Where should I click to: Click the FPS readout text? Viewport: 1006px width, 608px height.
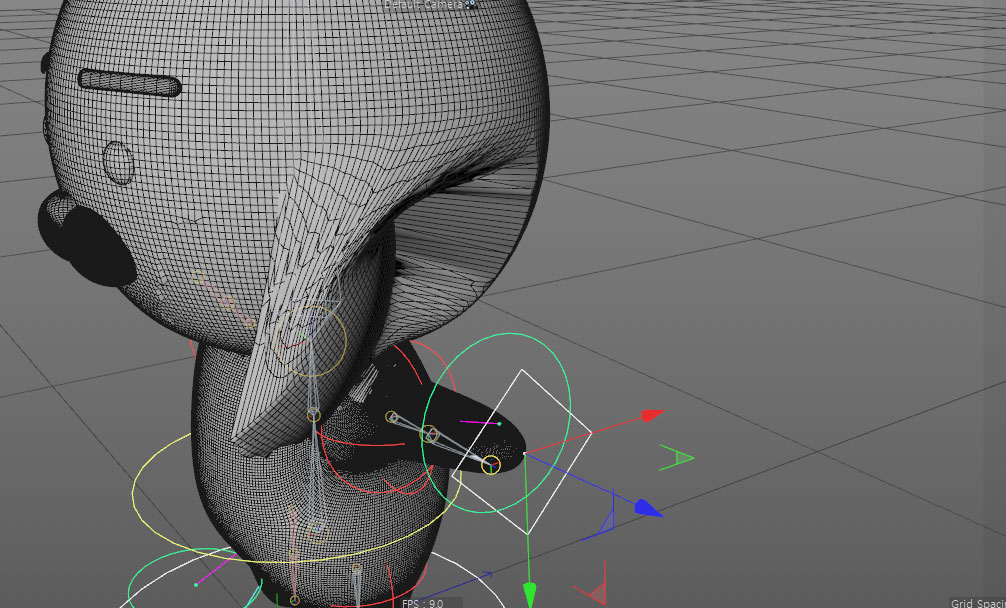423,603
